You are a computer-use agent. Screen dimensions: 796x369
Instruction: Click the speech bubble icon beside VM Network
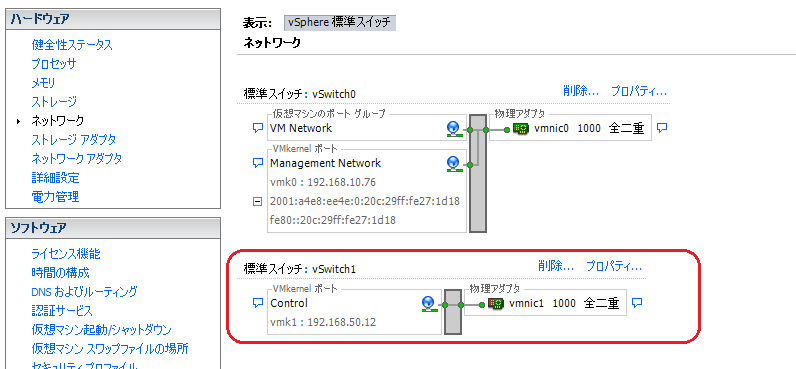pyautogui.click(x=257, y=128)
